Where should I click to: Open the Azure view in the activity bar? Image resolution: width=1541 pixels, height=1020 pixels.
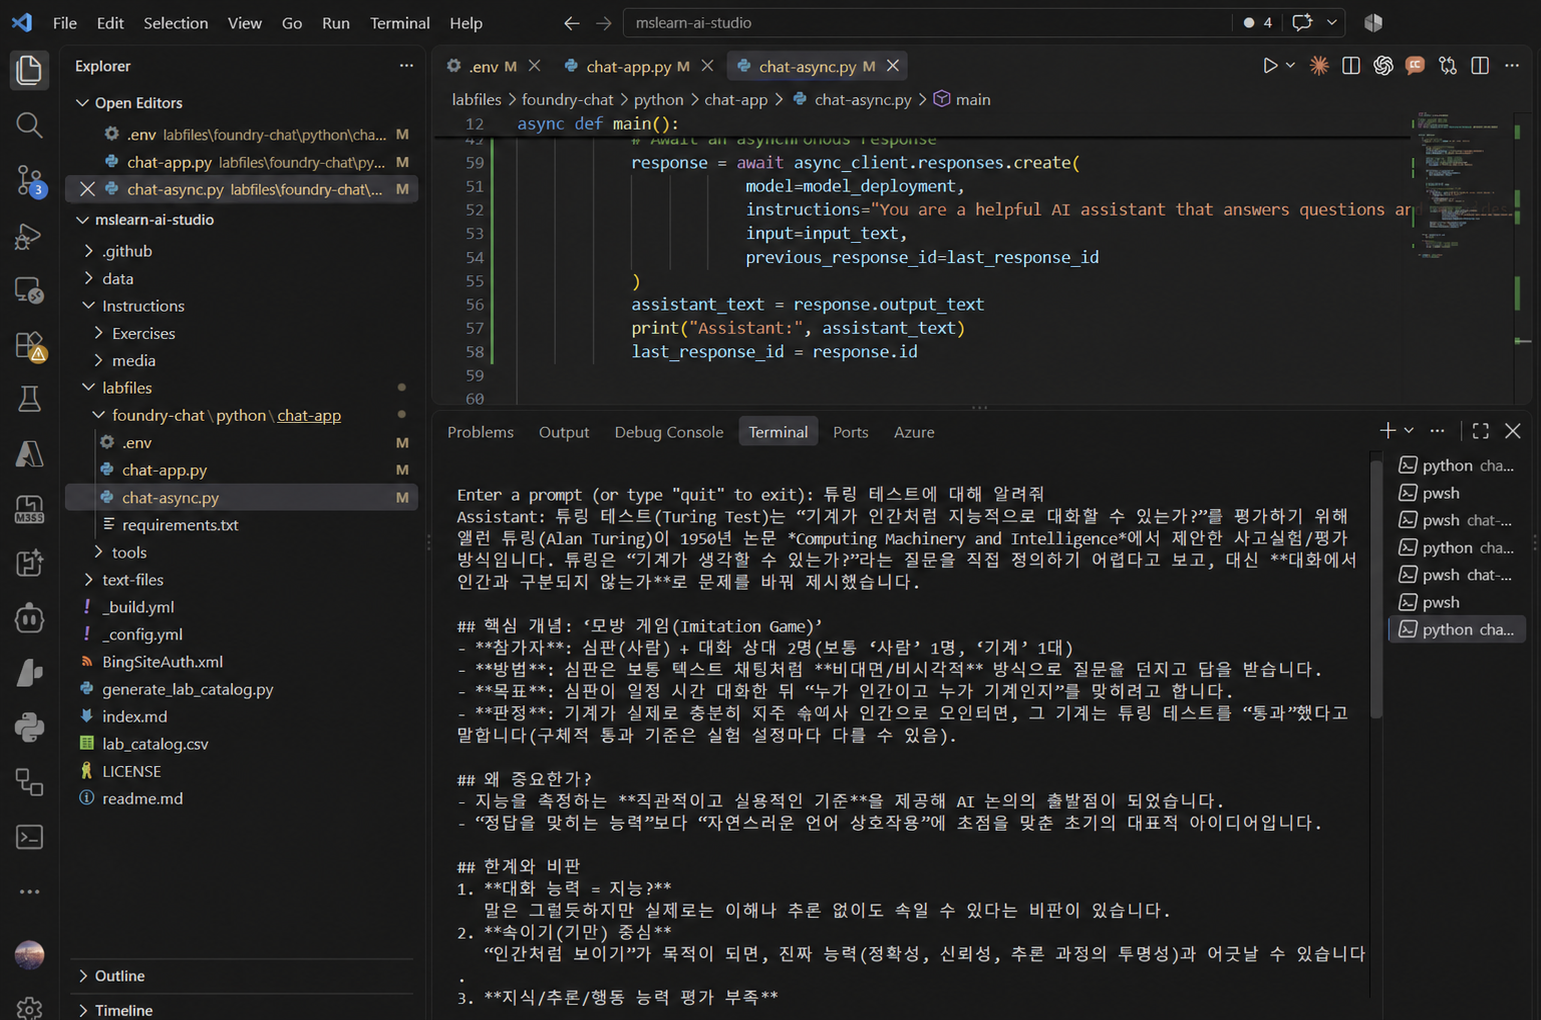point(29,455)
